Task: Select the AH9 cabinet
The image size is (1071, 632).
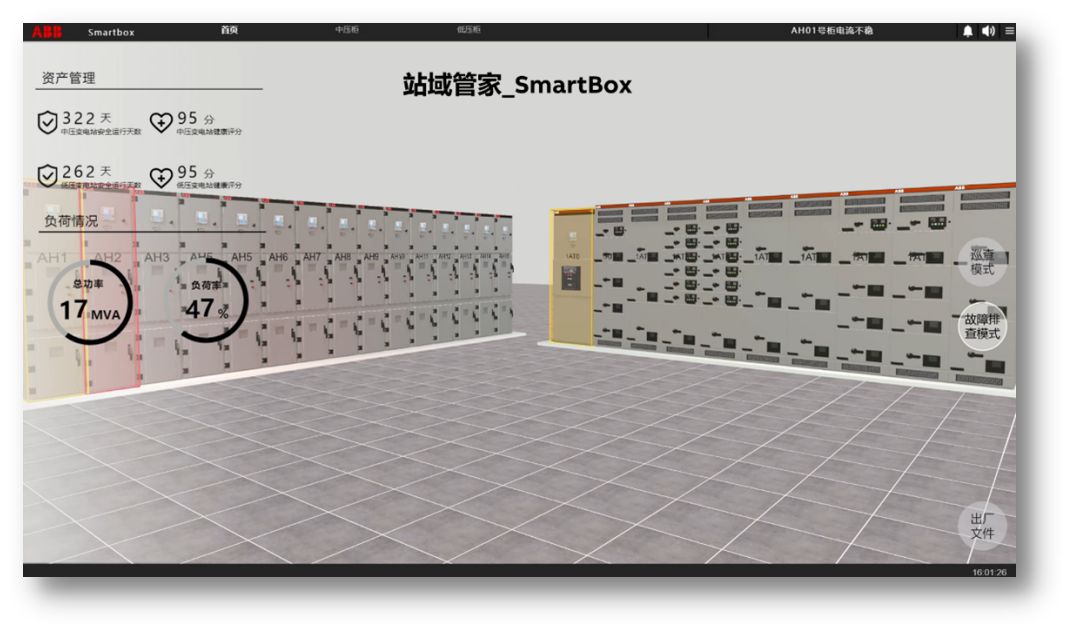Action: point(371,277)
